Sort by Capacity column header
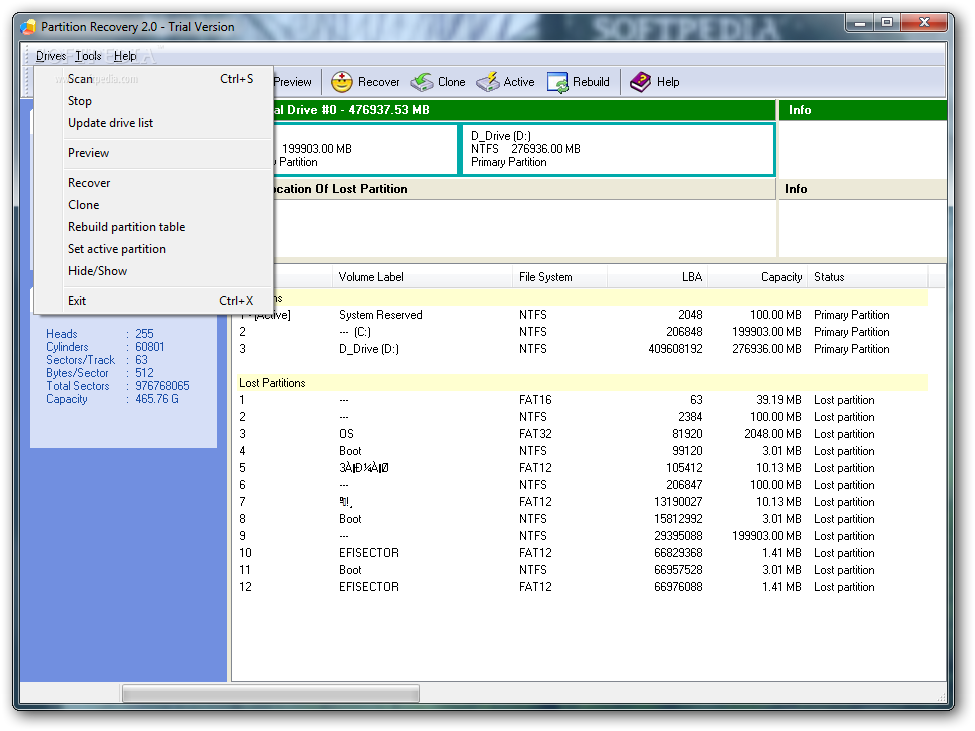The image size is (975, 731). tap(759, 277)
